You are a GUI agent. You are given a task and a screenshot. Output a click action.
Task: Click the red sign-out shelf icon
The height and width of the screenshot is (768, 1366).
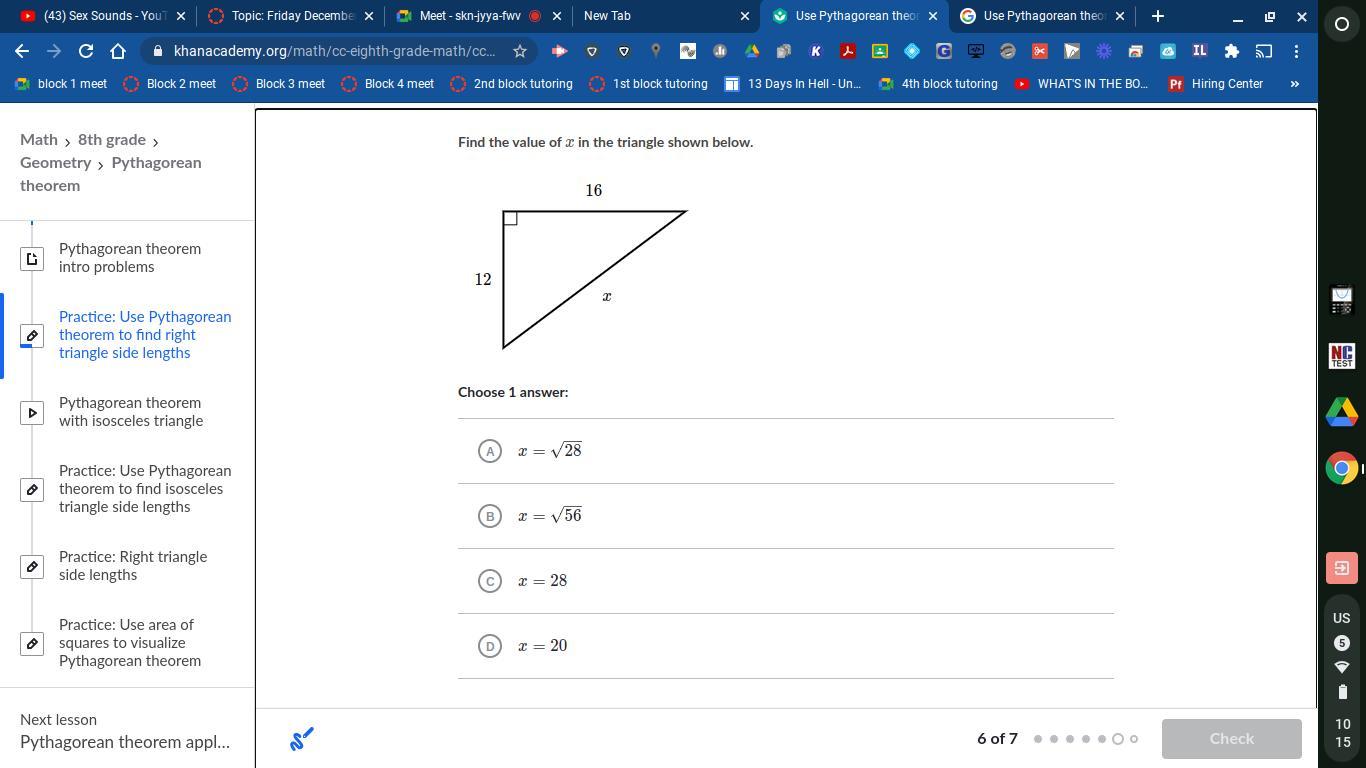(x=1342, y=567)
